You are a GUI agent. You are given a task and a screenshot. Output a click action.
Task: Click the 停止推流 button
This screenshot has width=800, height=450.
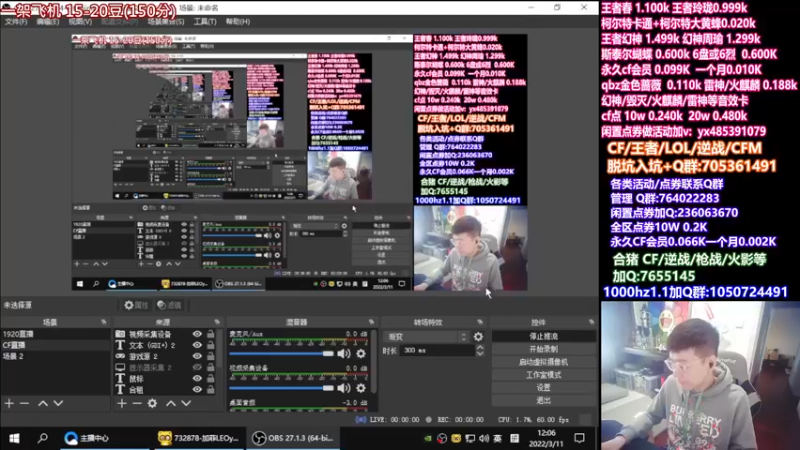543,337
